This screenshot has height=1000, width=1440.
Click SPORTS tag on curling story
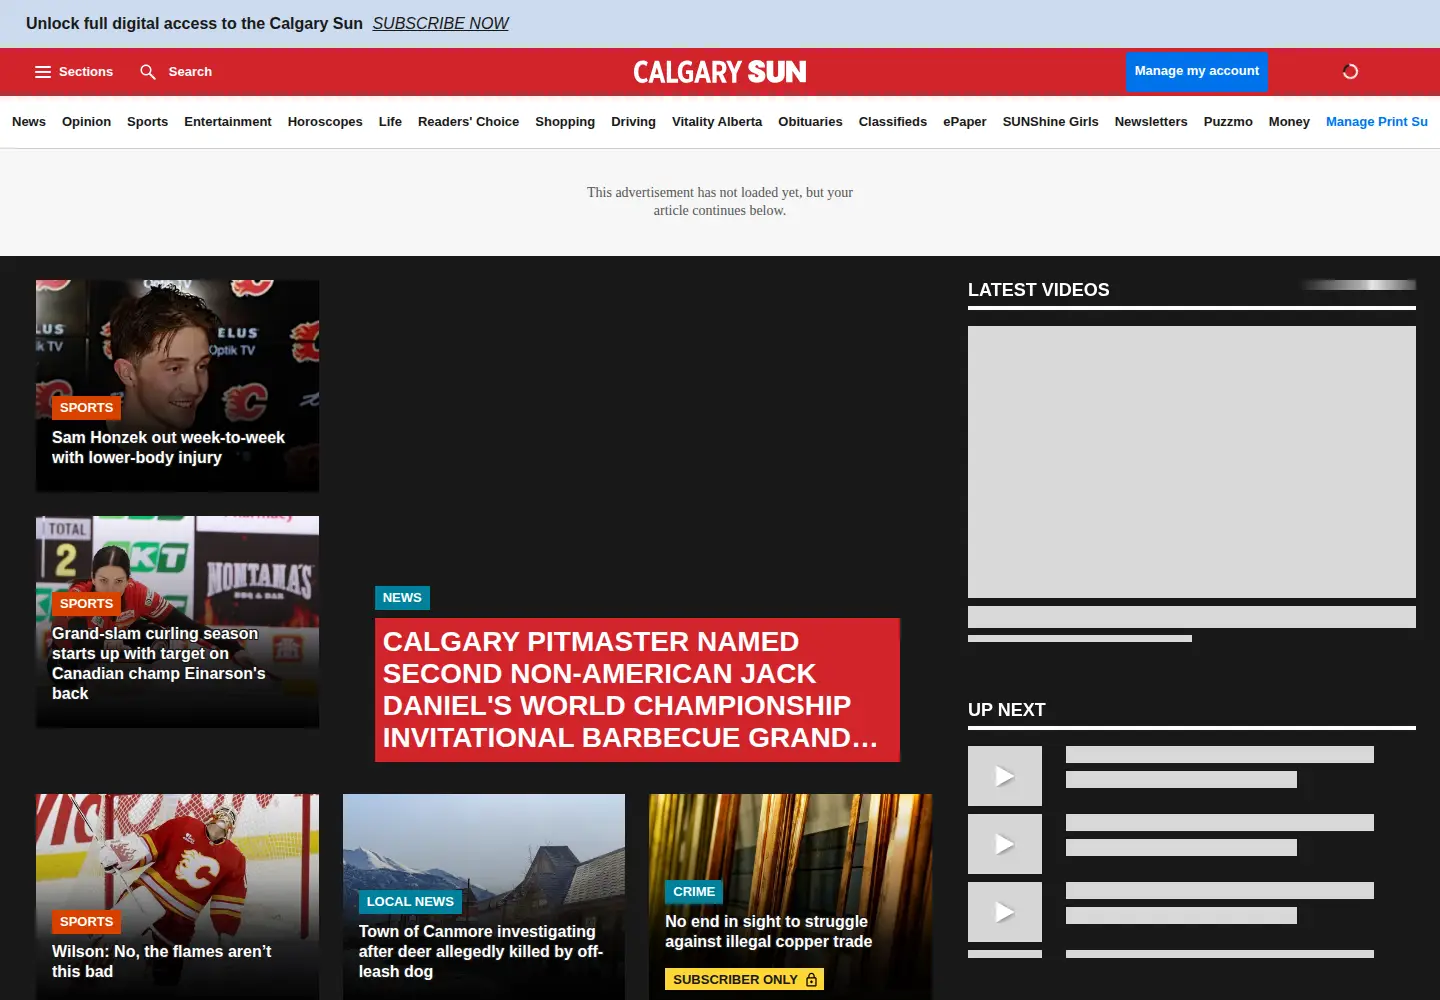(86, 604)
